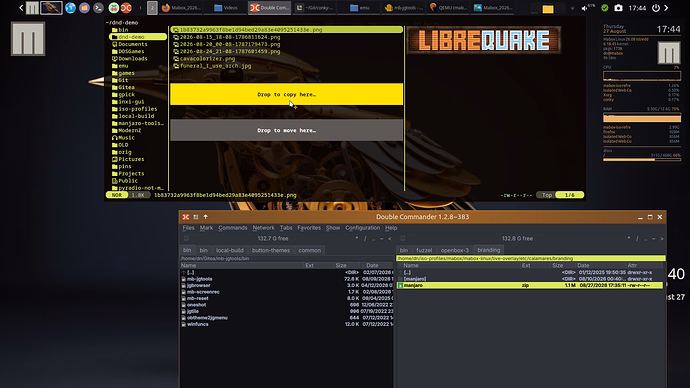Click the screenshot camera tray icon
The height and width of the screenshot is (388, 690).
coord(618,8)
